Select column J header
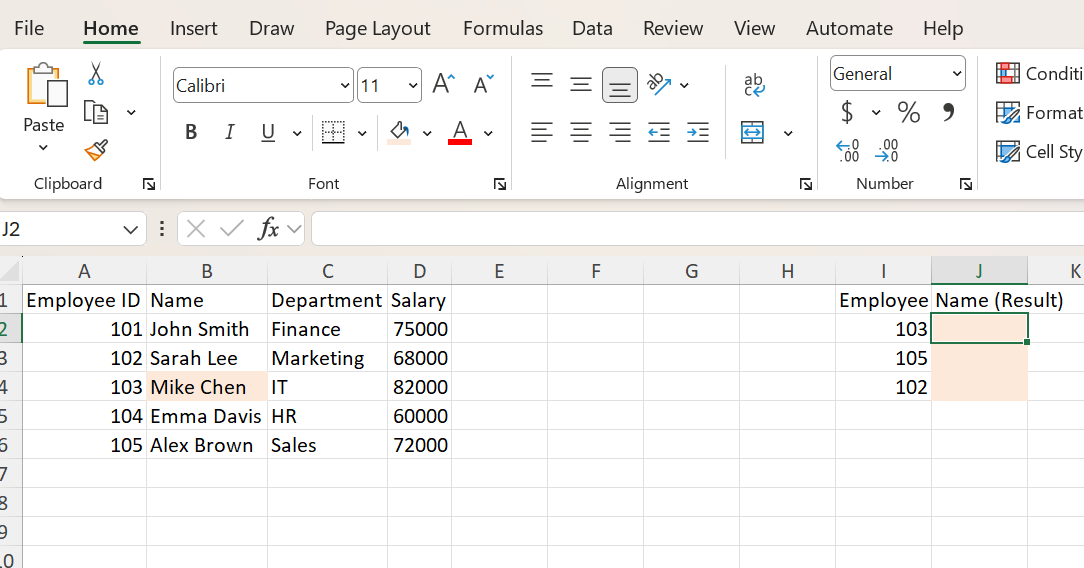 click(979, 271)
